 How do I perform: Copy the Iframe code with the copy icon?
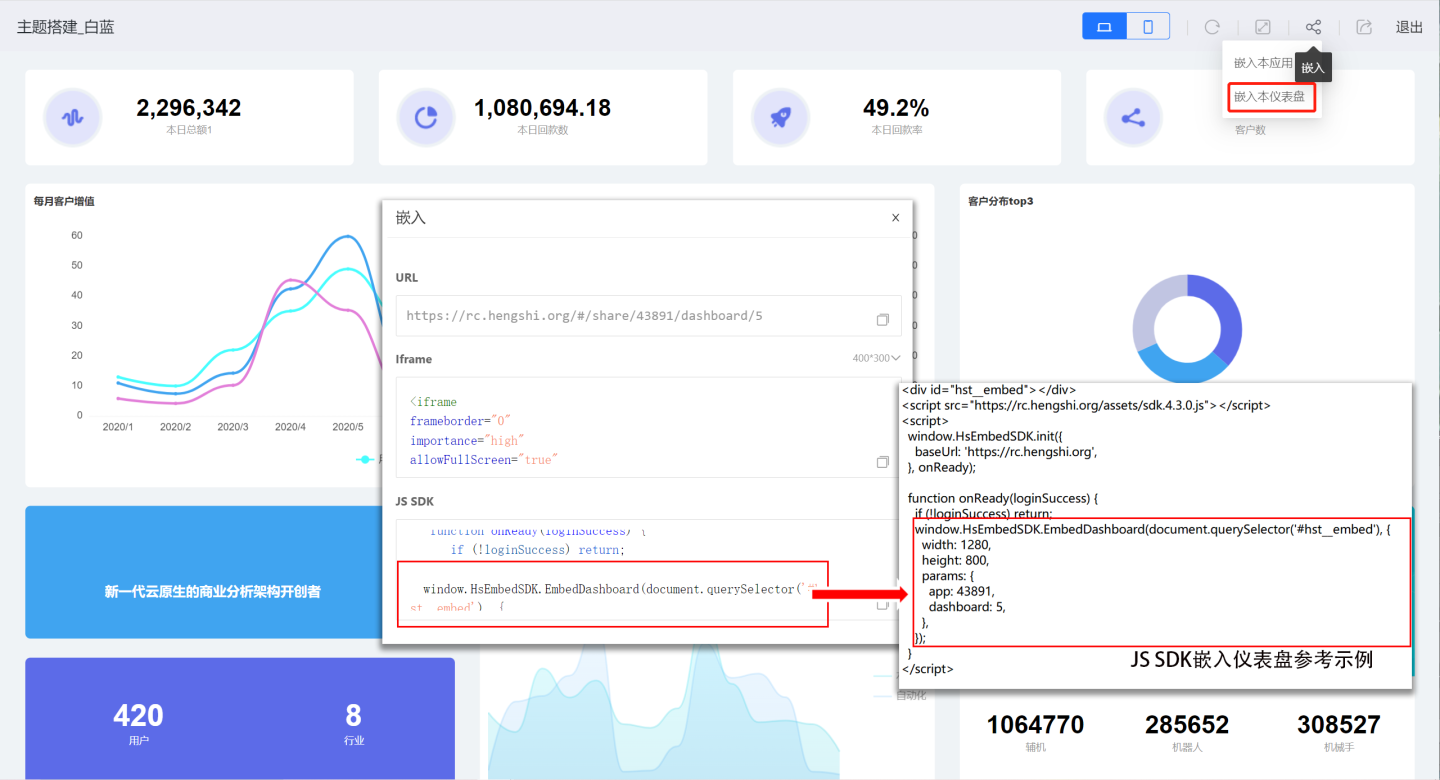882,461
